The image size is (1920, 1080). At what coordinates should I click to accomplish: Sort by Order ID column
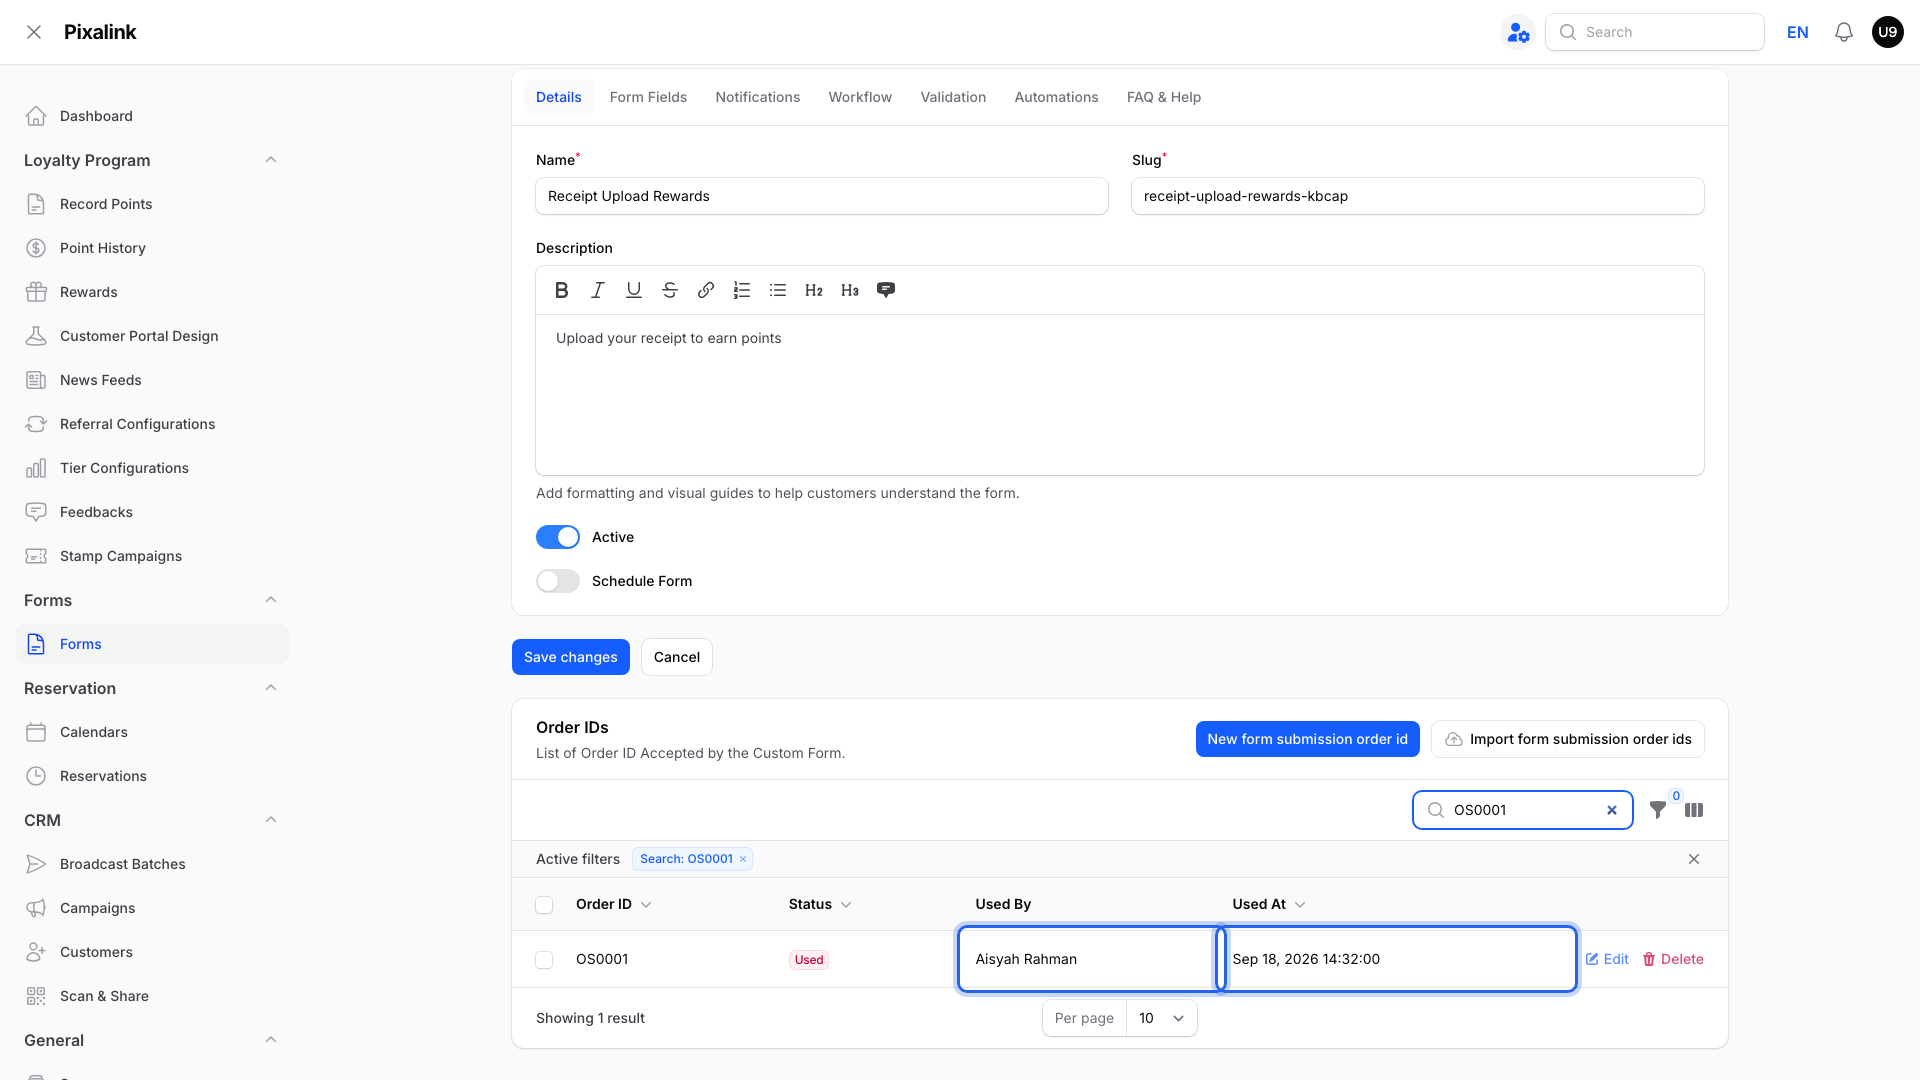coord(613,904)
